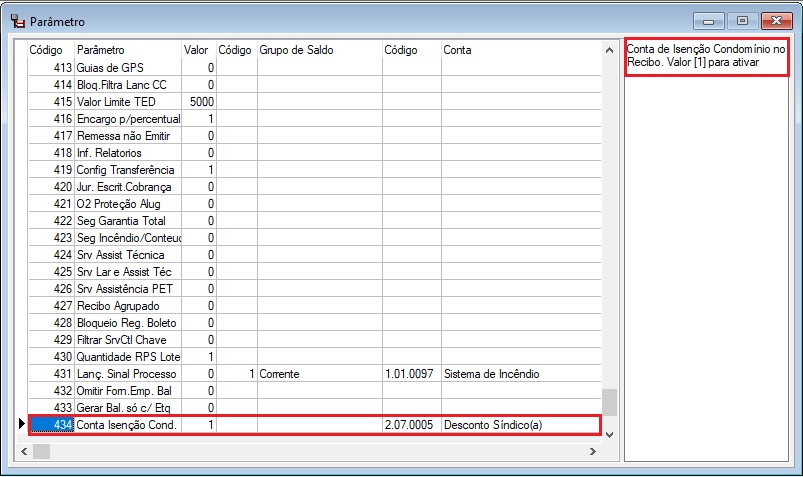The image size is (803, 477).
Task: Select the 'Lanç. Sinal Processo' cell
Action: 128,374
